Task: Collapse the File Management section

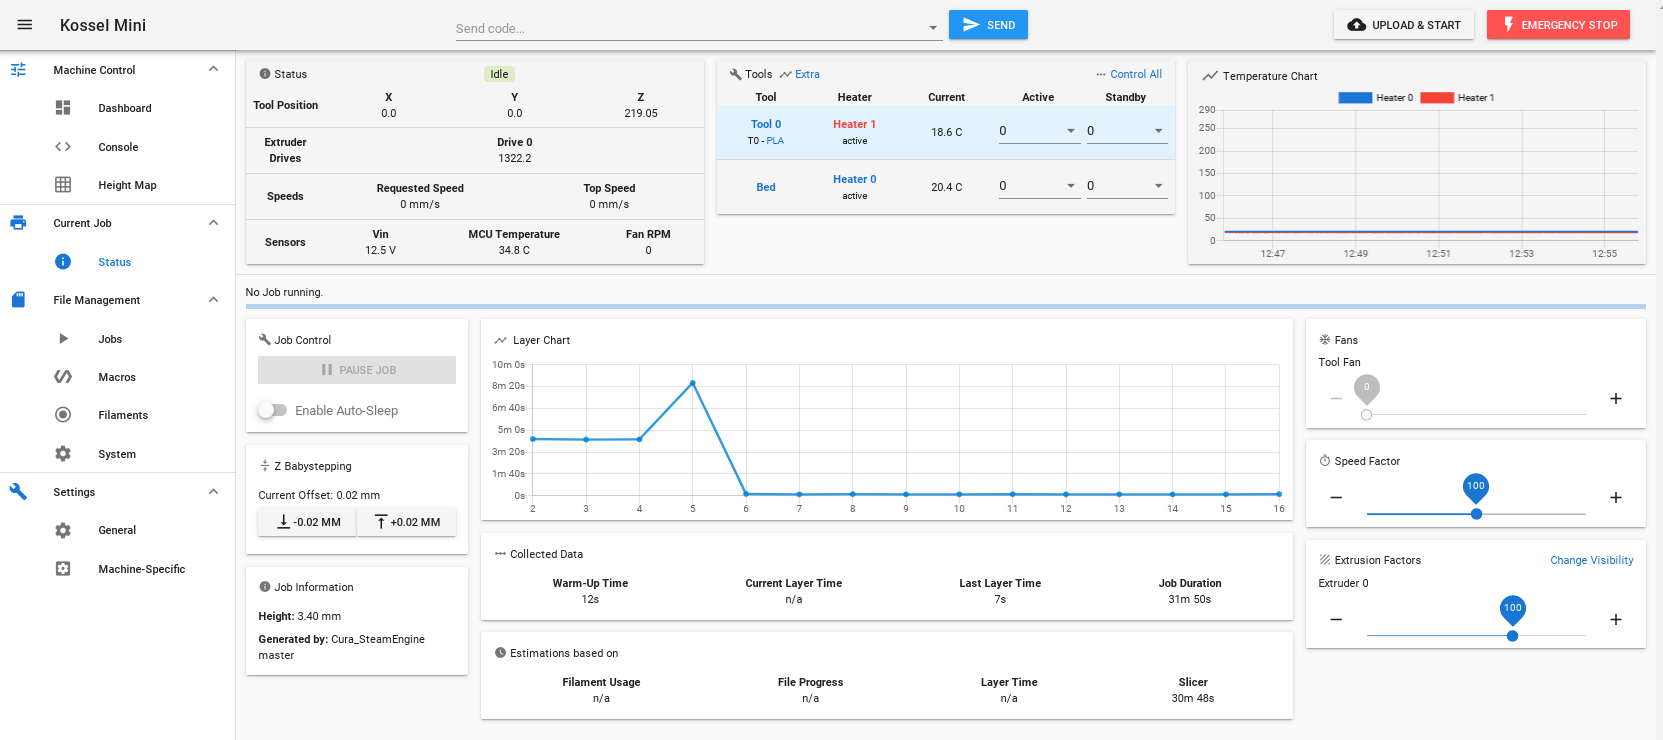Action: 213,300
